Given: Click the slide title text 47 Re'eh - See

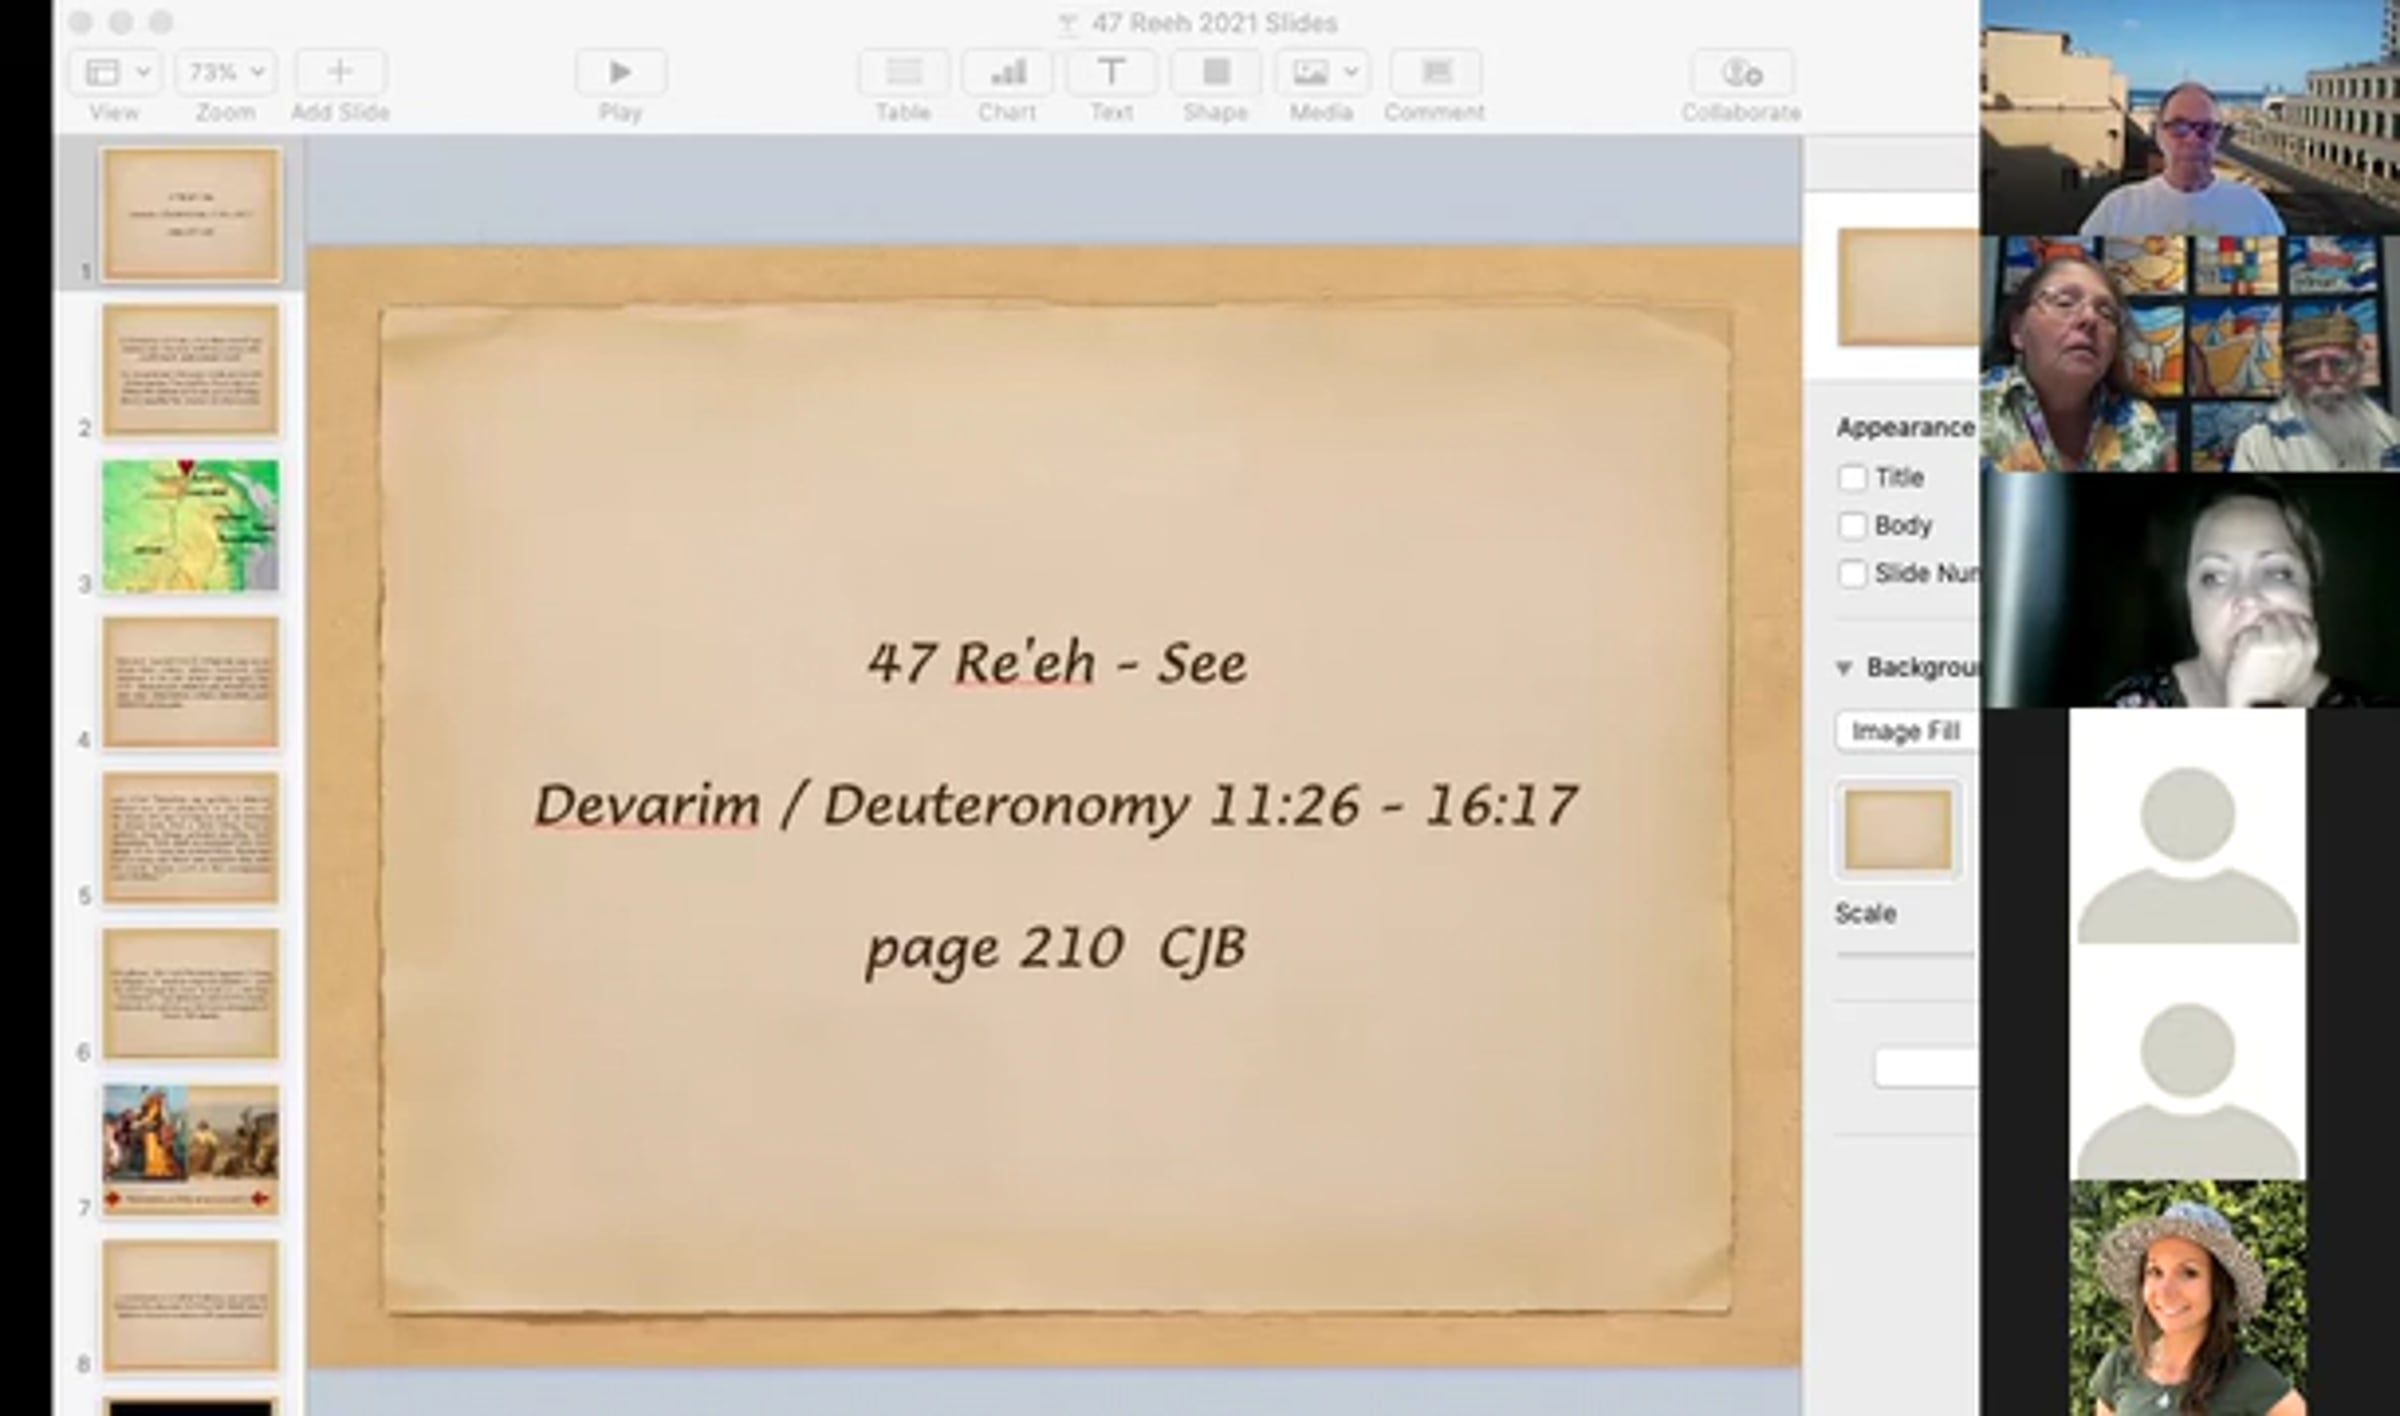Looking at the screenshot, I should 1057,663.
